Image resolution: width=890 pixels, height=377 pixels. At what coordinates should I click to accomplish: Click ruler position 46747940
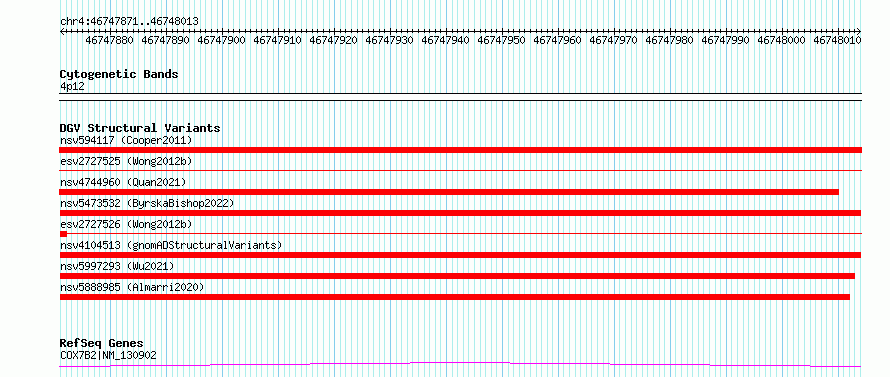tap(446, 40)
